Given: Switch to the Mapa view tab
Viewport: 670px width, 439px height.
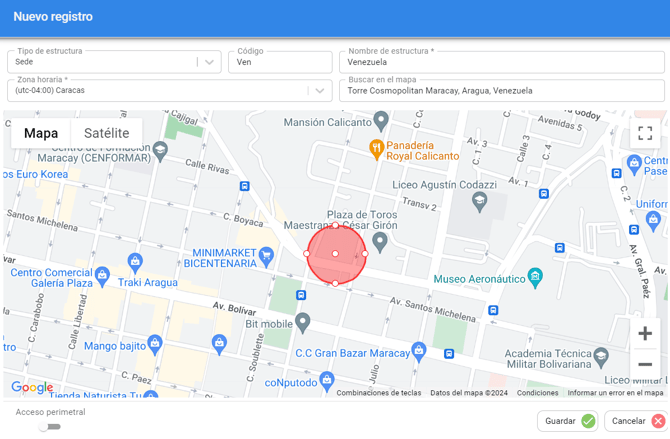Looking at the screenshot, I should pos(41,133).
